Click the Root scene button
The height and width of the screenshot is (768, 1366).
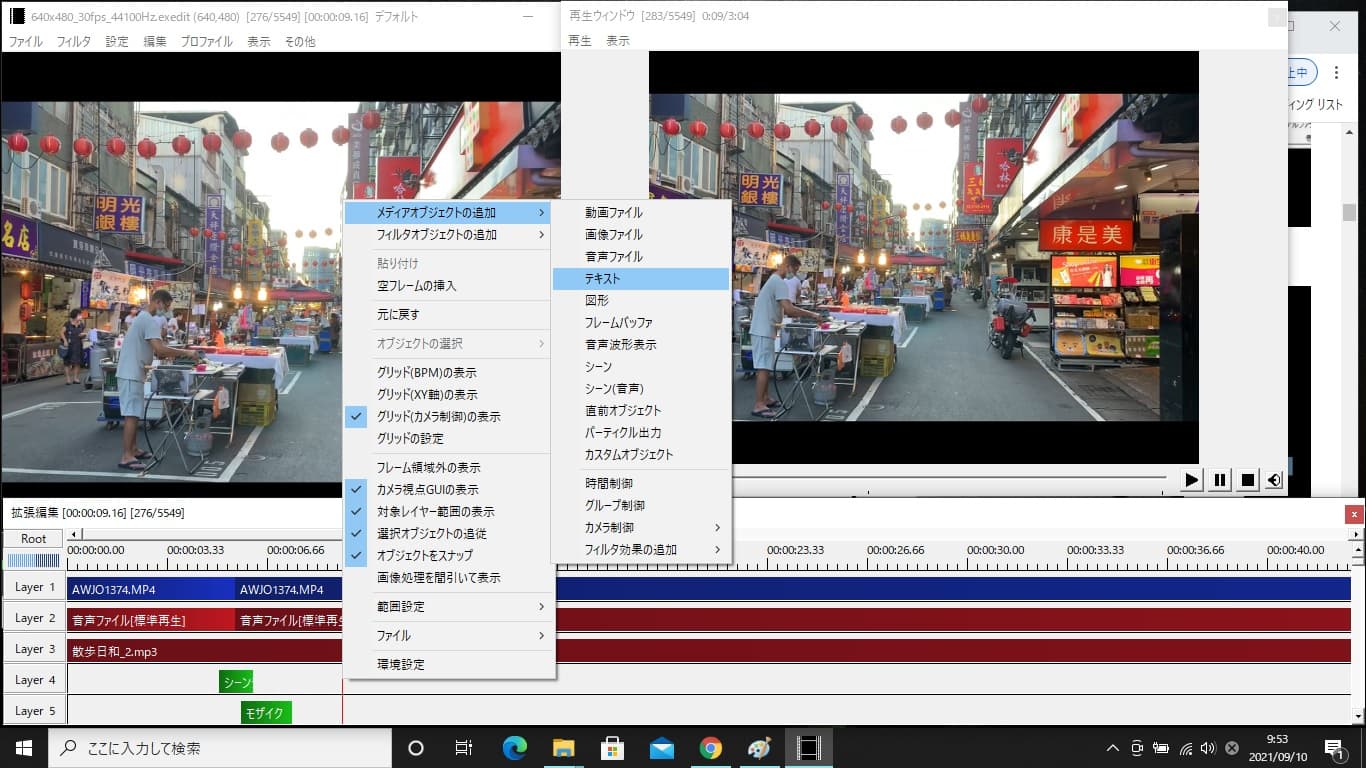tap(34, 538)
